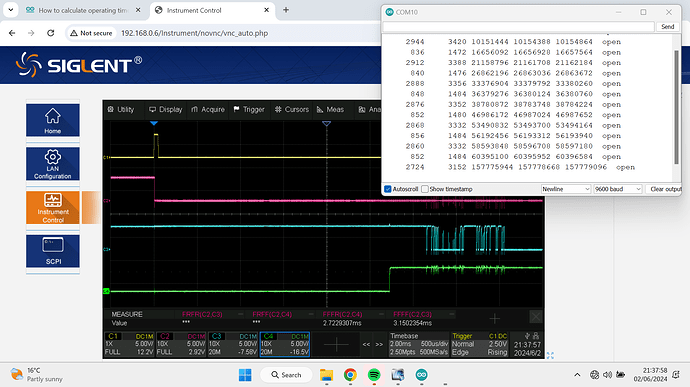This screenshot has width=690, height=387.
Task: Click the COM10 output scrollbar
Action: 676,108
